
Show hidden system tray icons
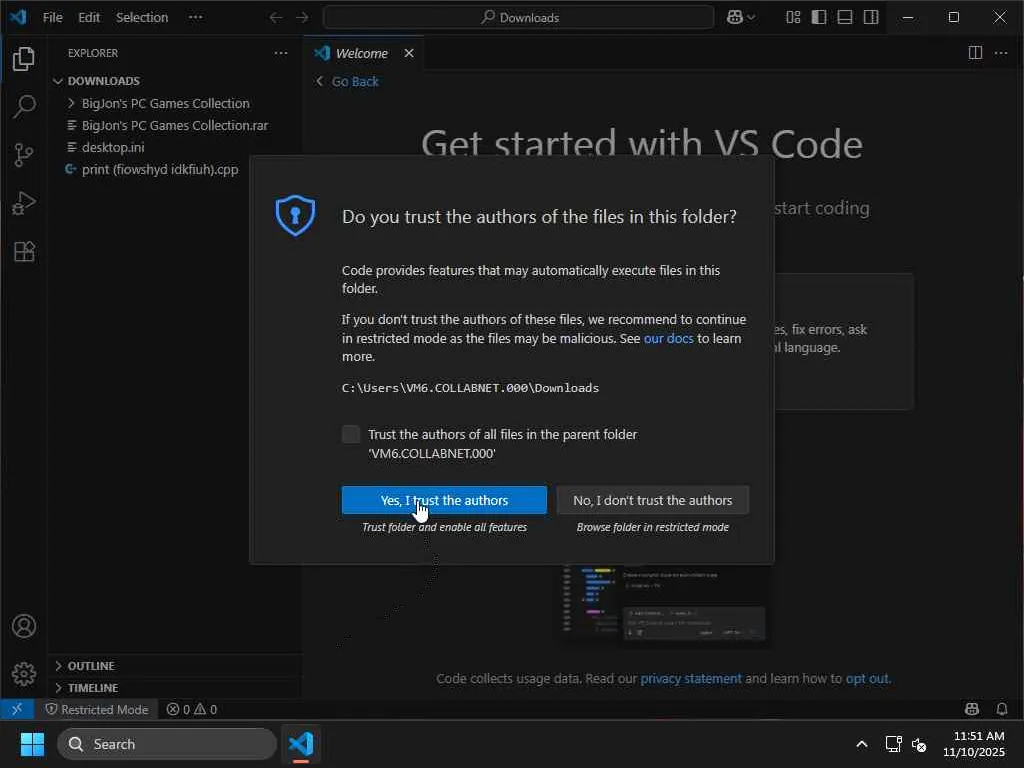[862, 744]
